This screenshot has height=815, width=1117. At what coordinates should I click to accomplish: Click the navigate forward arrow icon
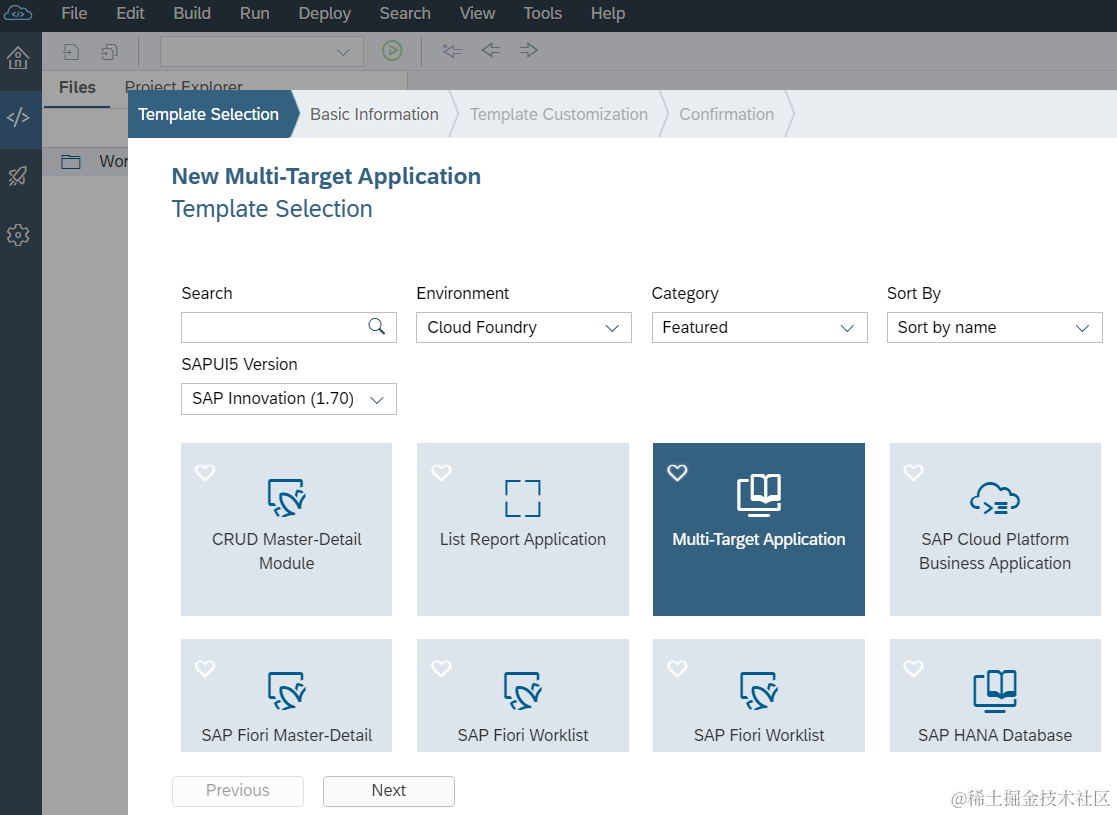point(529,50)
